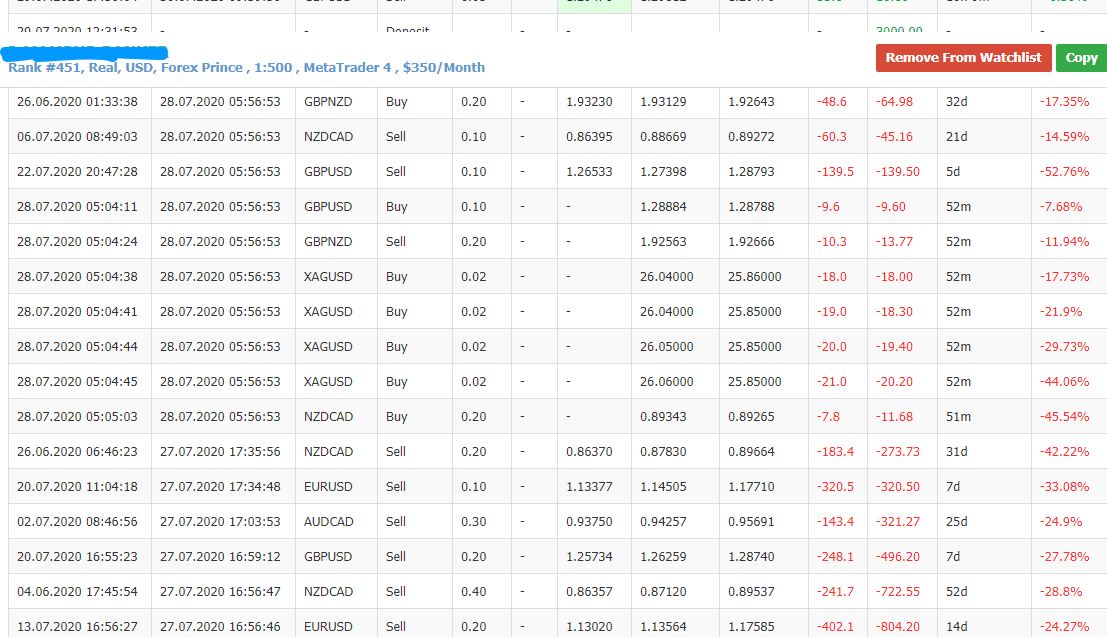Image resolution: width=1107 pixels, height=637 pixels.
Task: Click profit value -139.50
Action: 897,172
